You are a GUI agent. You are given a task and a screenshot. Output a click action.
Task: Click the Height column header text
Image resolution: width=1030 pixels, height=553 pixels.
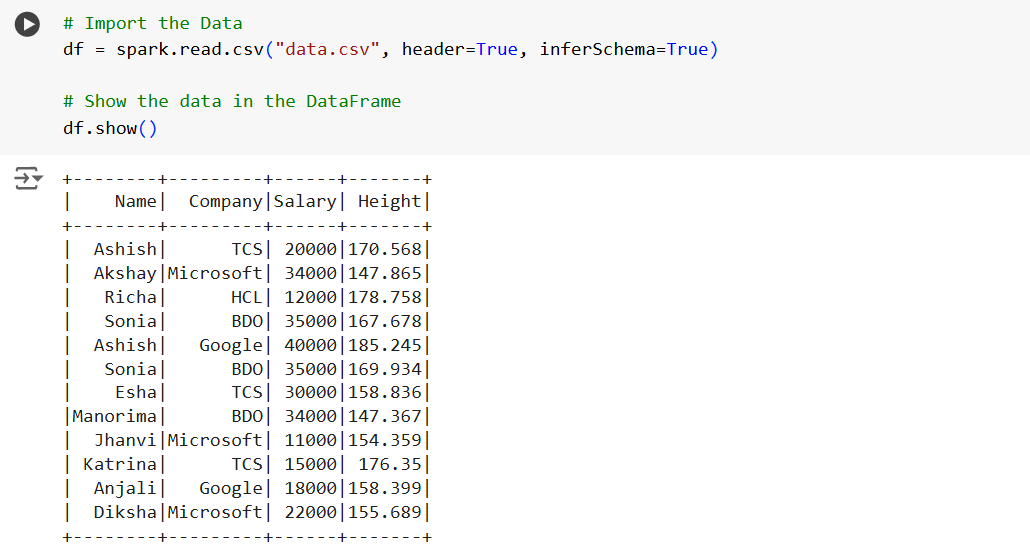389,201
